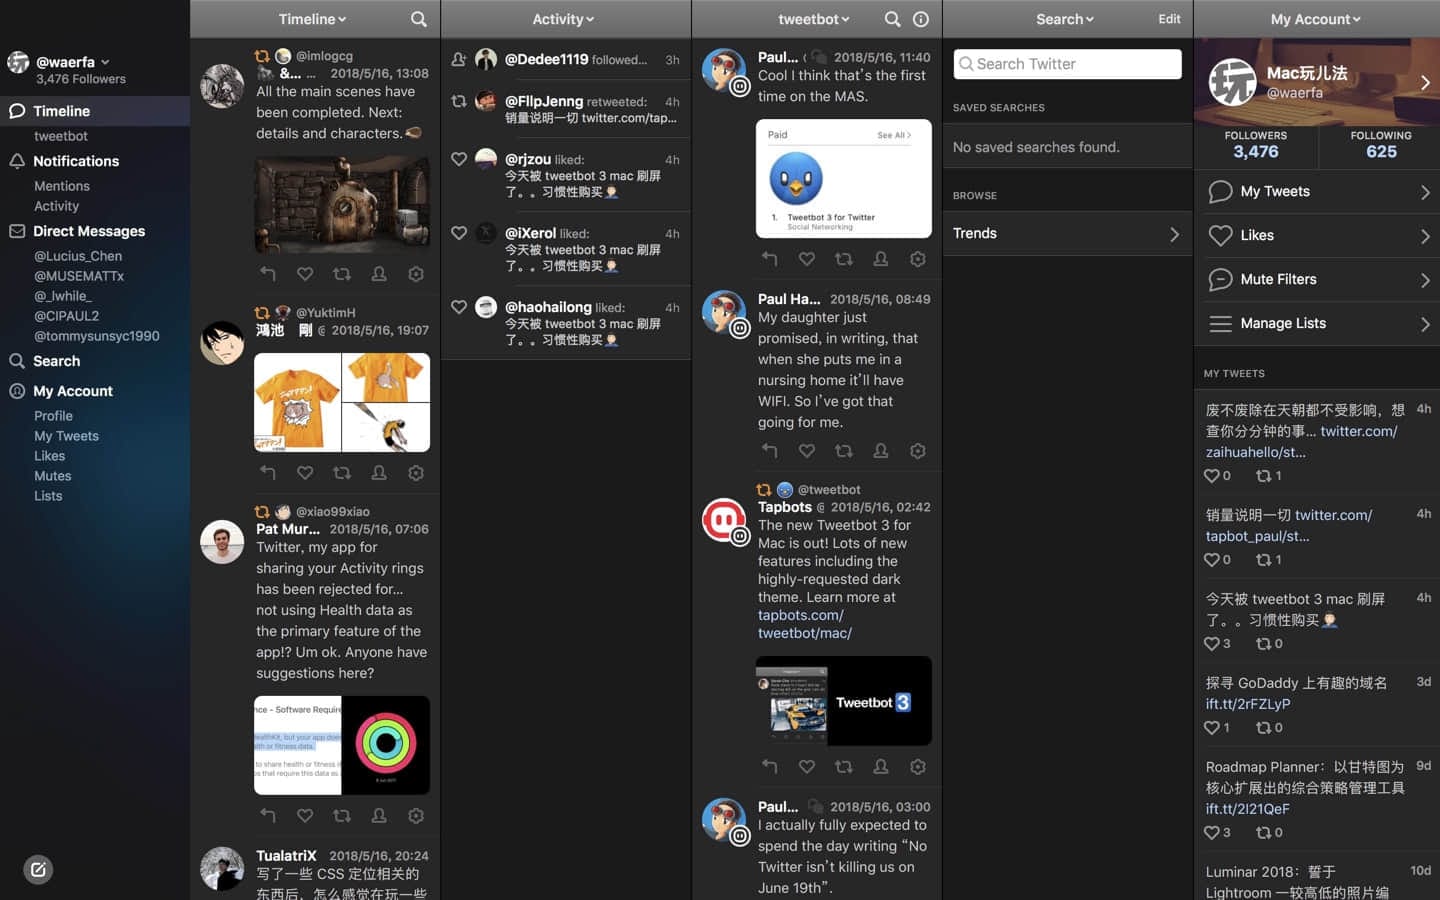Like the t-shirt image tweet by @YuktimH
This screenshot has width=1440, height=900.
tap(305, 472)
